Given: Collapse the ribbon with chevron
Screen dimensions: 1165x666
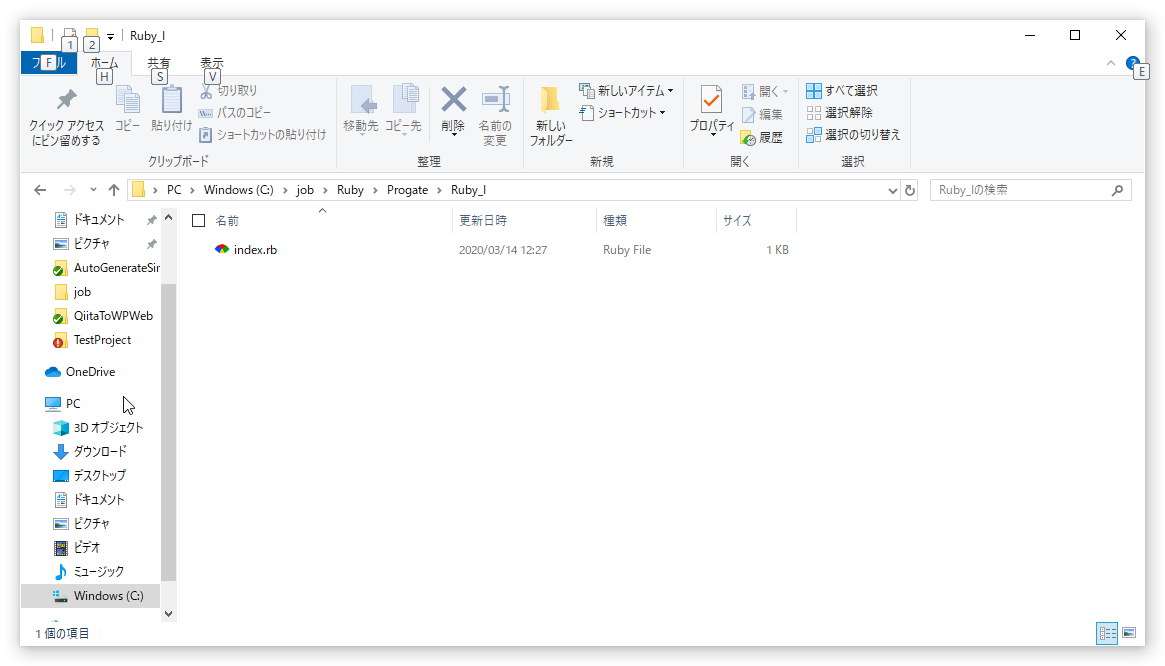Looking at the screenshot, I should pos(1111,63).
